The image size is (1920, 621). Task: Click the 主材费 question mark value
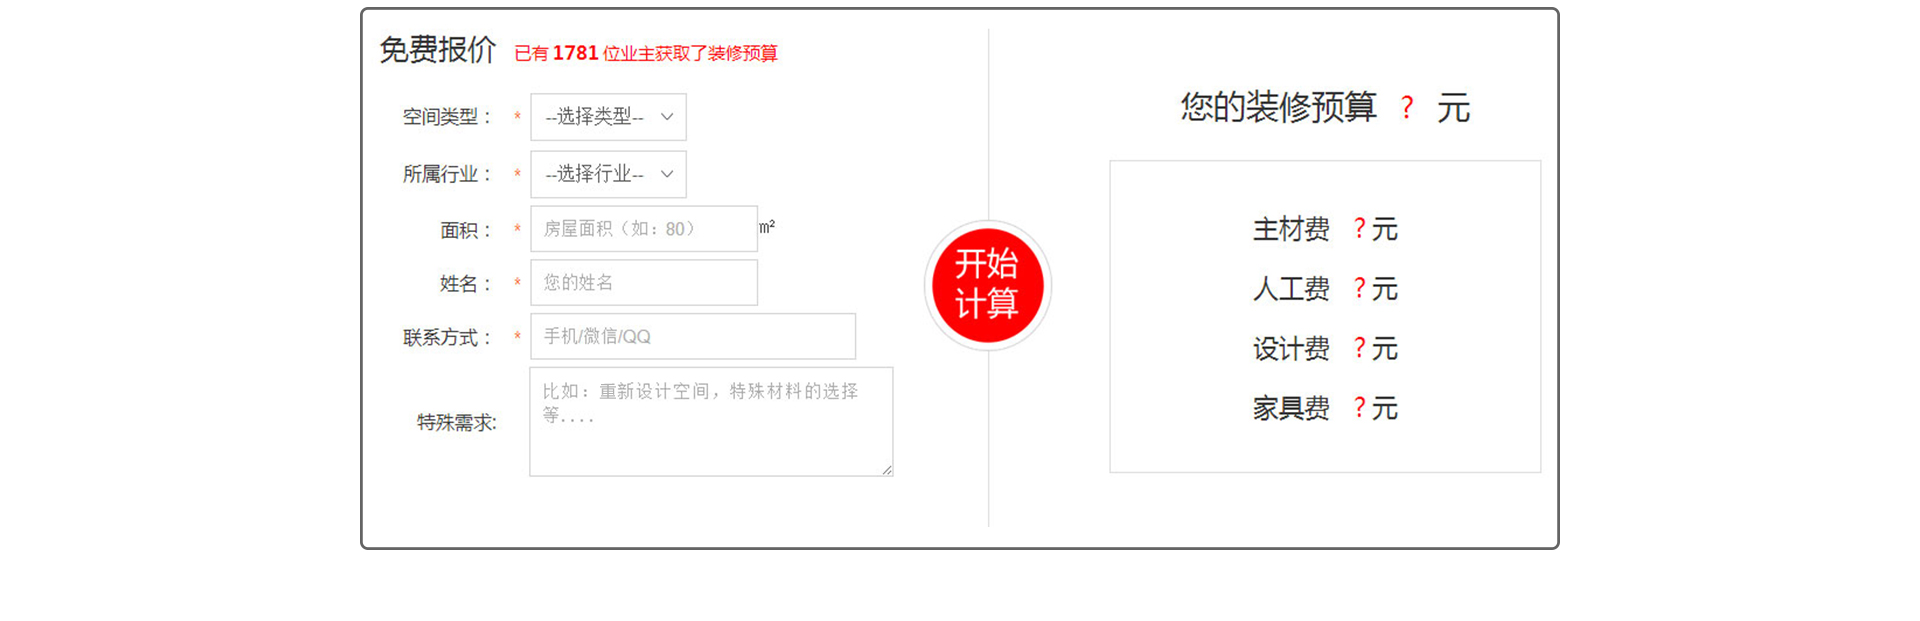[x=1359, y=229]
